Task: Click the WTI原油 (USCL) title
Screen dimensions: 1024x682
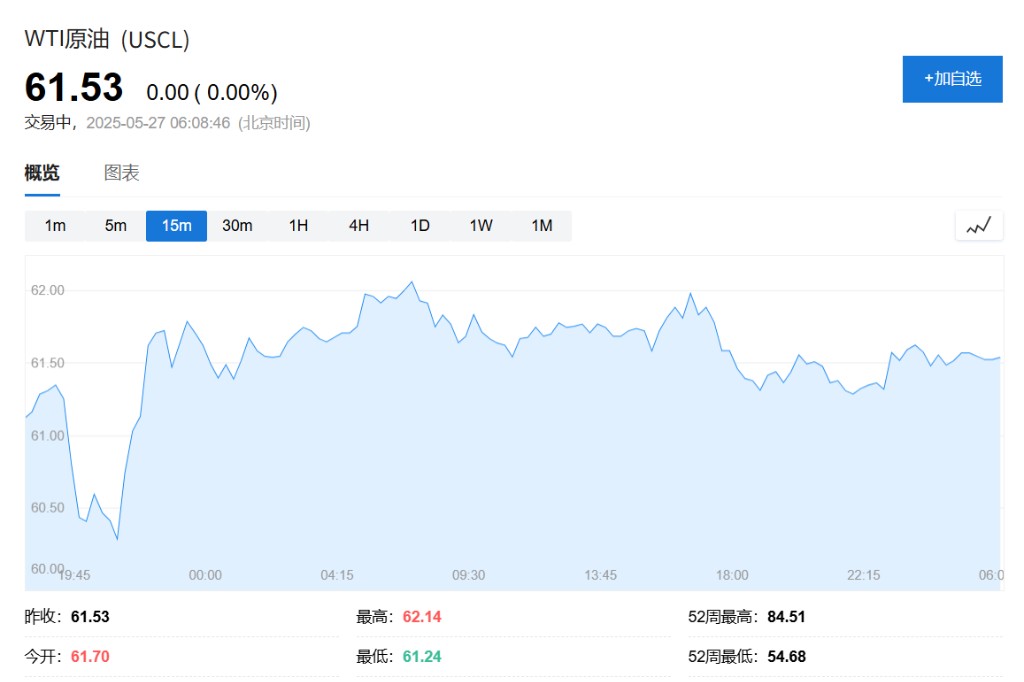Action: point(107,39)
